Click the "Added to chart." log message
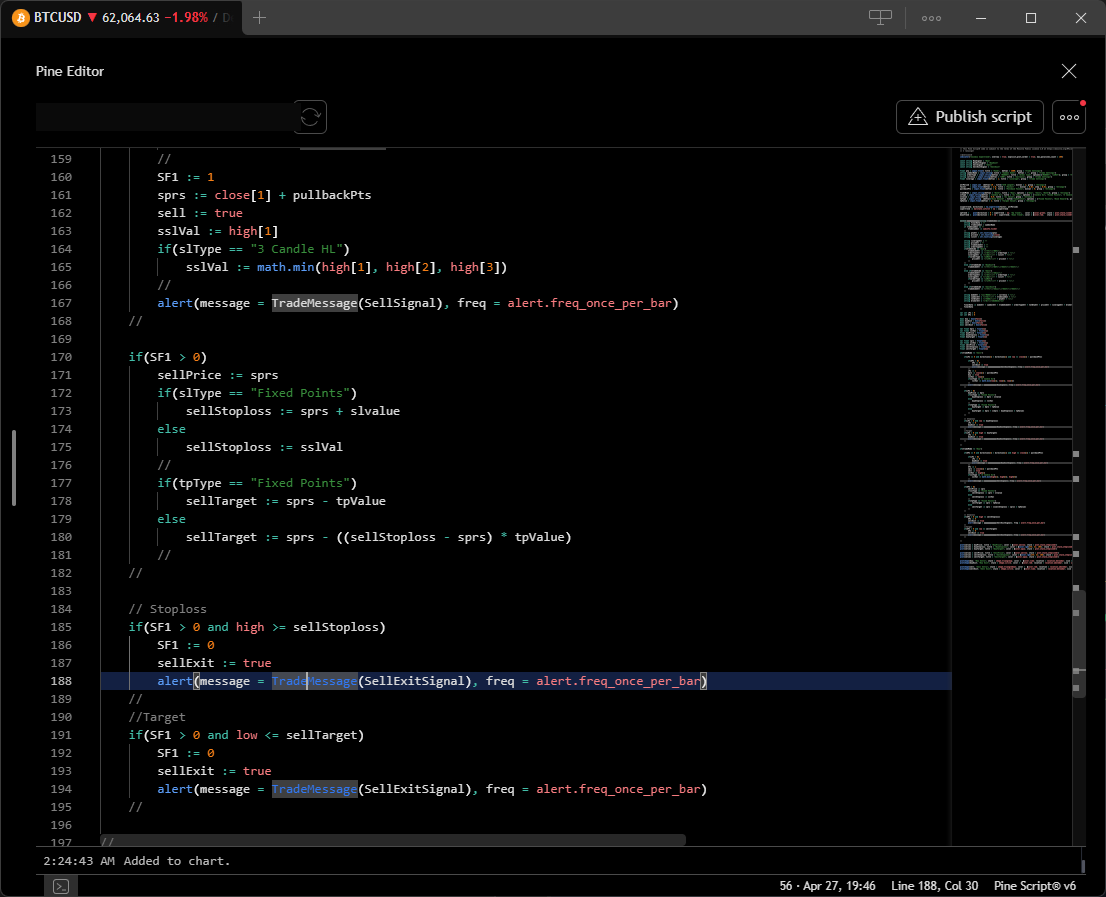Viewport: 1106px width, 897px height. (x=177, y=861)
